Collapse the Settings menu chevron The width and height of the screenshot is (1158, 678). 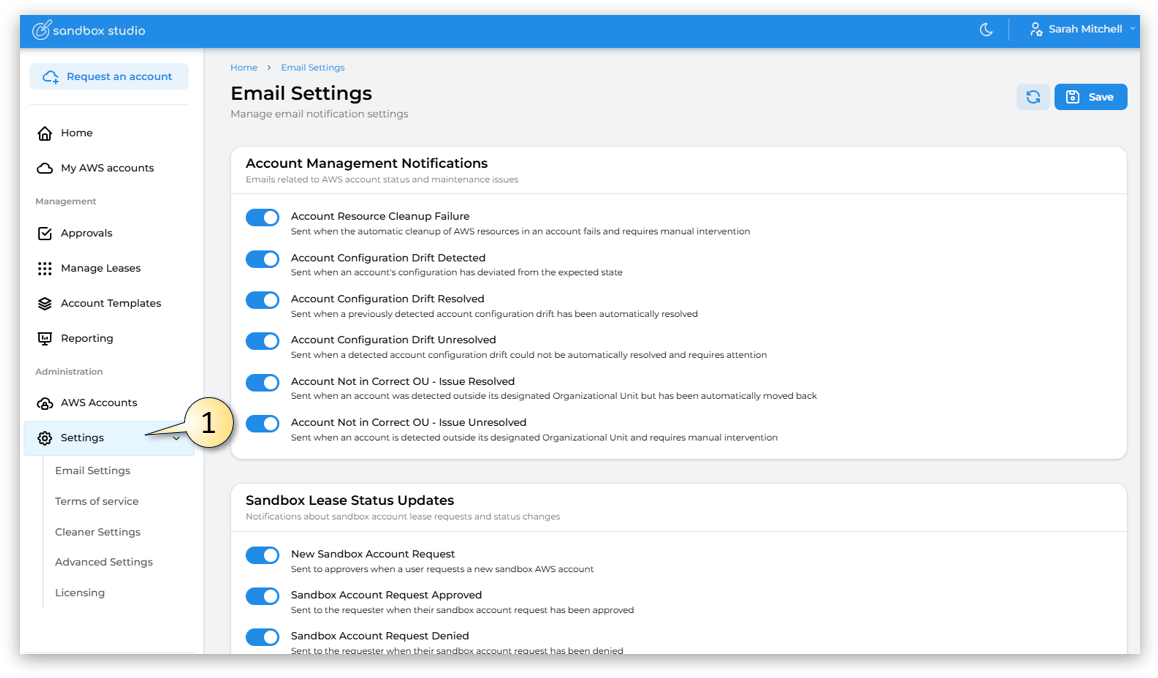pos(177,438)
